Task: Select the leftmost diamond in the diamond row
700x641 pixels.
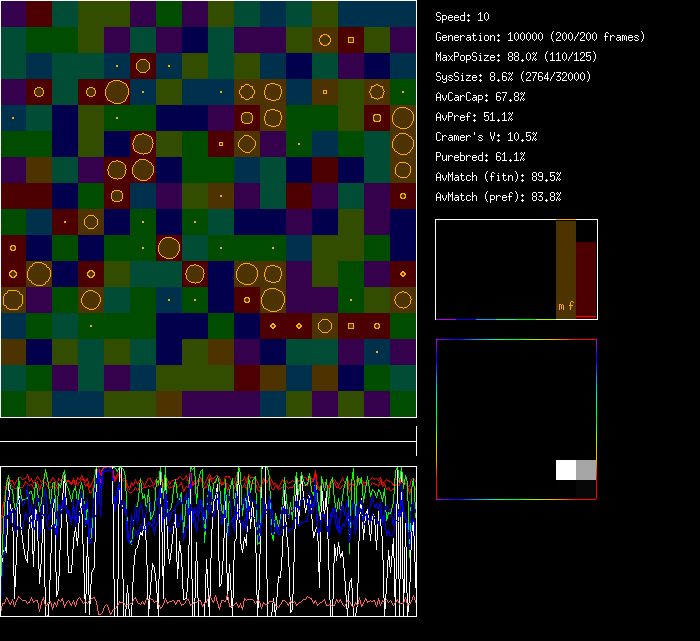Action: pyautogui.click(x=273, y=326)
